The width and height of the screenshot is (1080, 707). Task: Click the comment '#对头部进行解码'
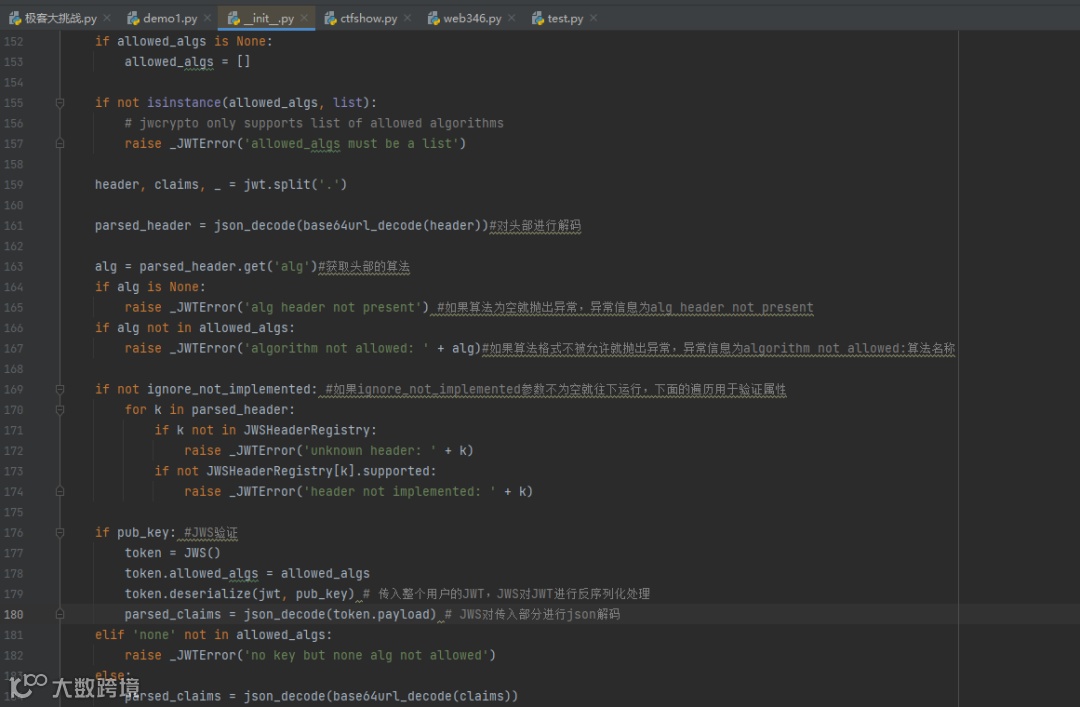[x=535, y=225]
